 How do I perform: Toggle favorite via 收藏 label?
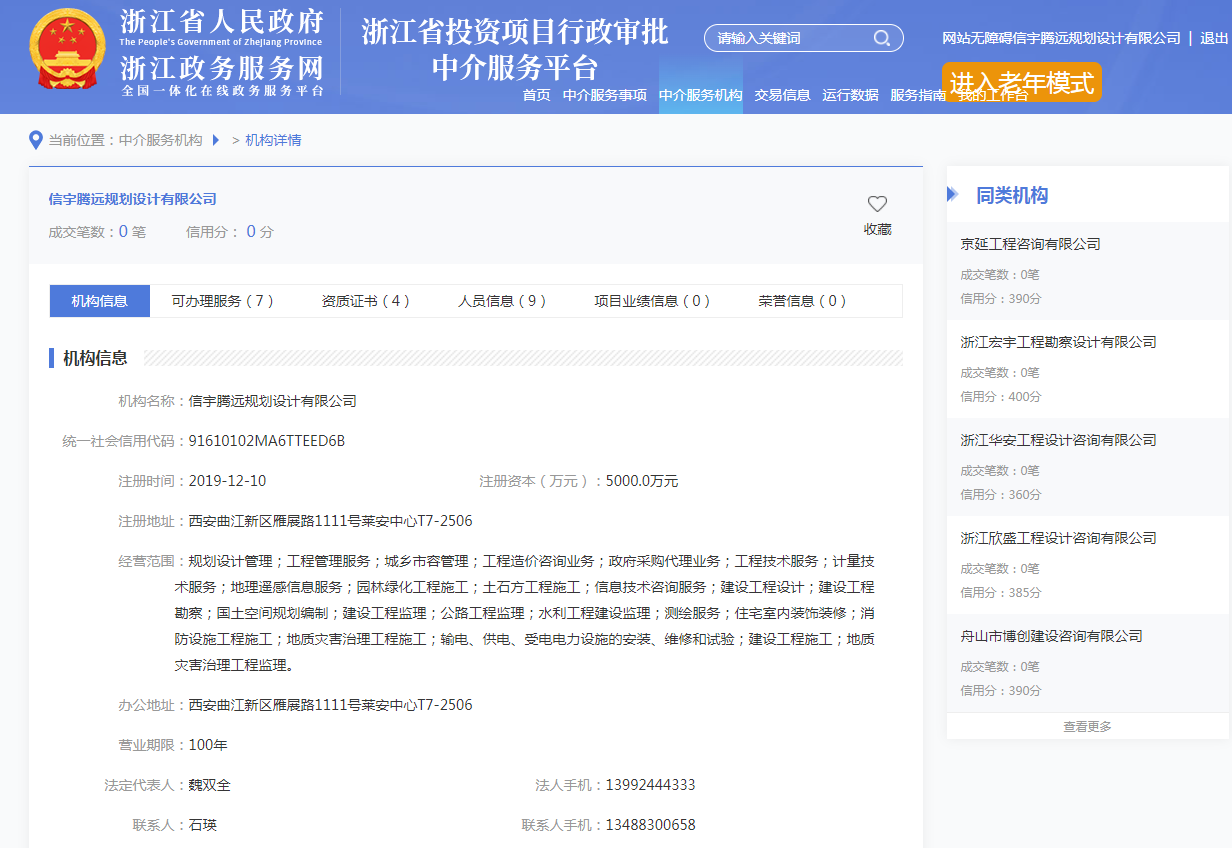(x=877, y=228)
